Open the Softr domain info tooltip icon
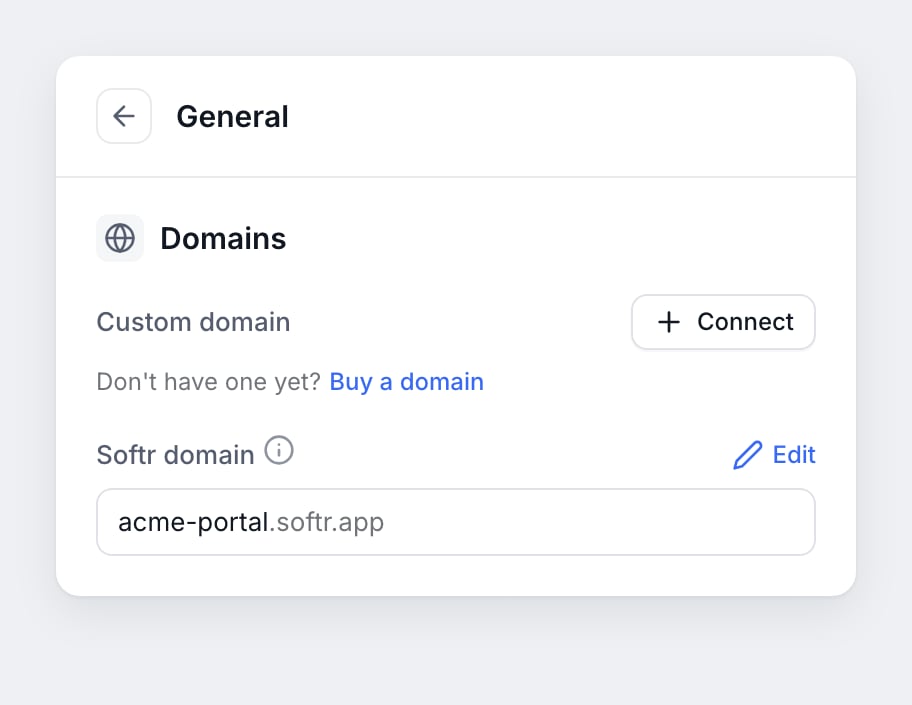 [279, 451]
